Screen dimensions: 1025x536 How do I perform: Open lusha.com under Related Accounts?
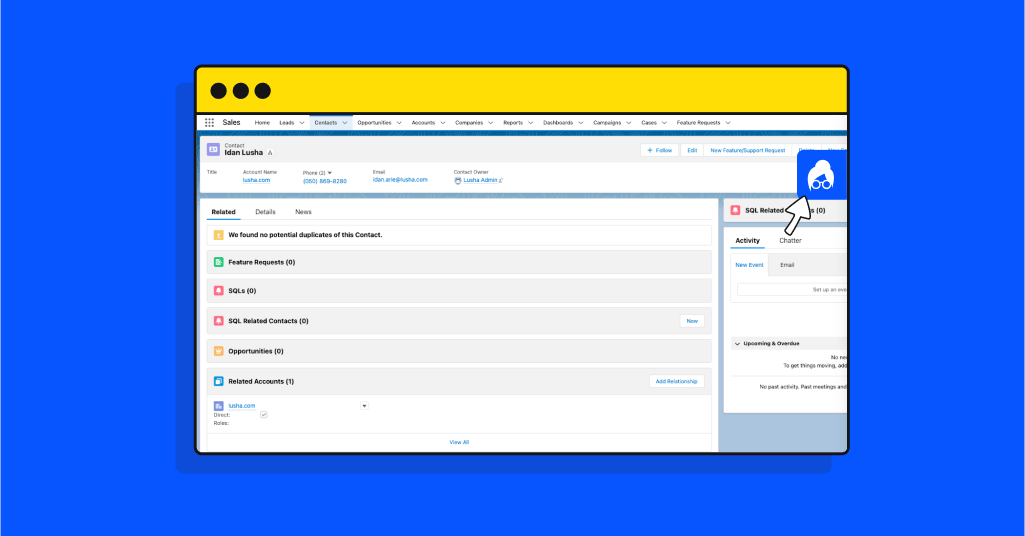[x=241, y=406]
